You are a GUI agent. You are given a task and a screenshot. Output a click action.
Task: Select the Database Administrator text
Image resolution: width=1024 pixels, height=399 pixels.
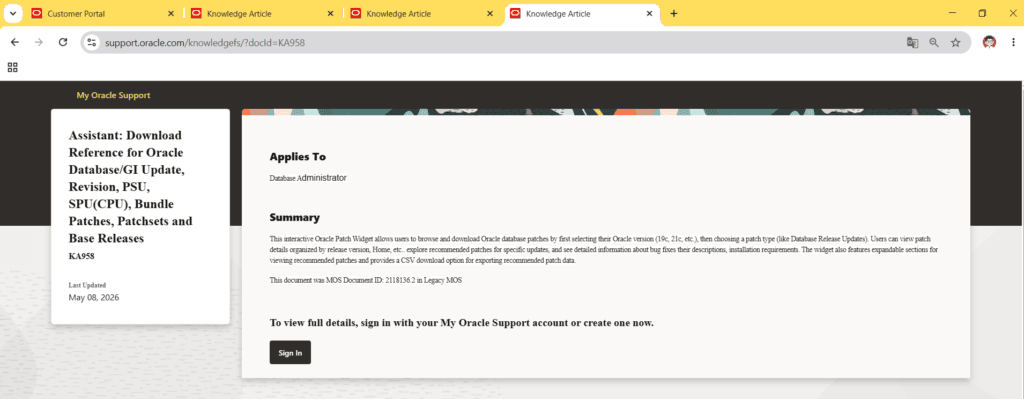pos(308,178)
